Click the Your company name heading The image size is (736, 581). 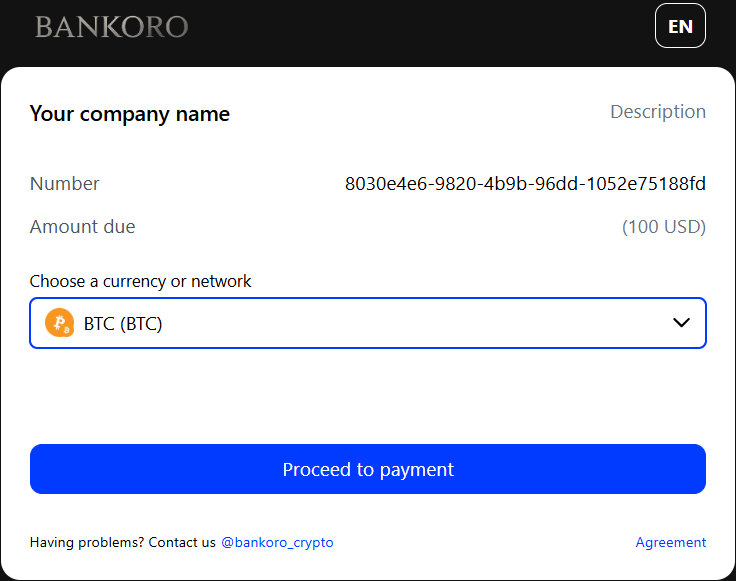click(x=130, y=114)
